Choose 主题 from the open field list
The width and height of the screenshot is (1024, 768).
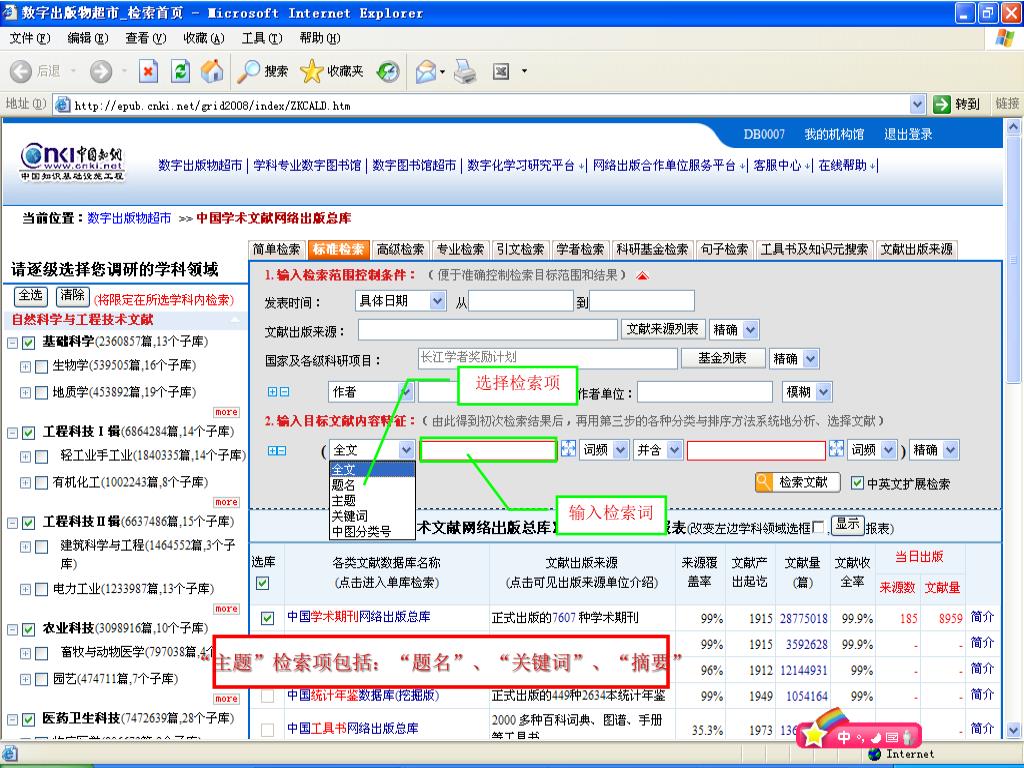[372, 501]
